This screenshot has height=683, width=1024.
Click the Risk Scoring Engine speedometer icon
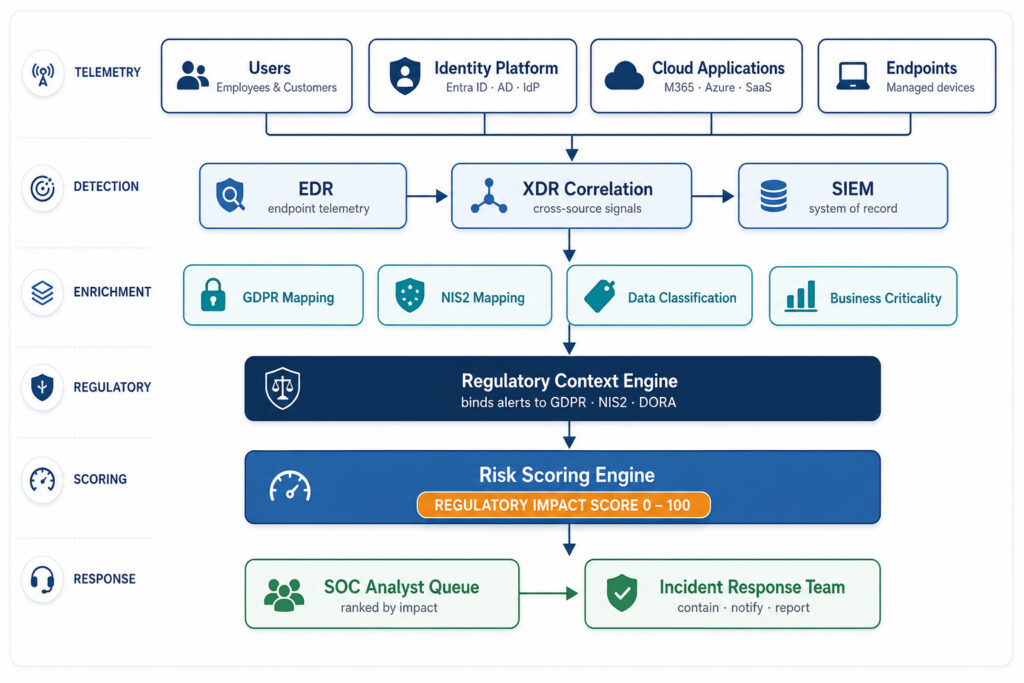pos(290,486)
